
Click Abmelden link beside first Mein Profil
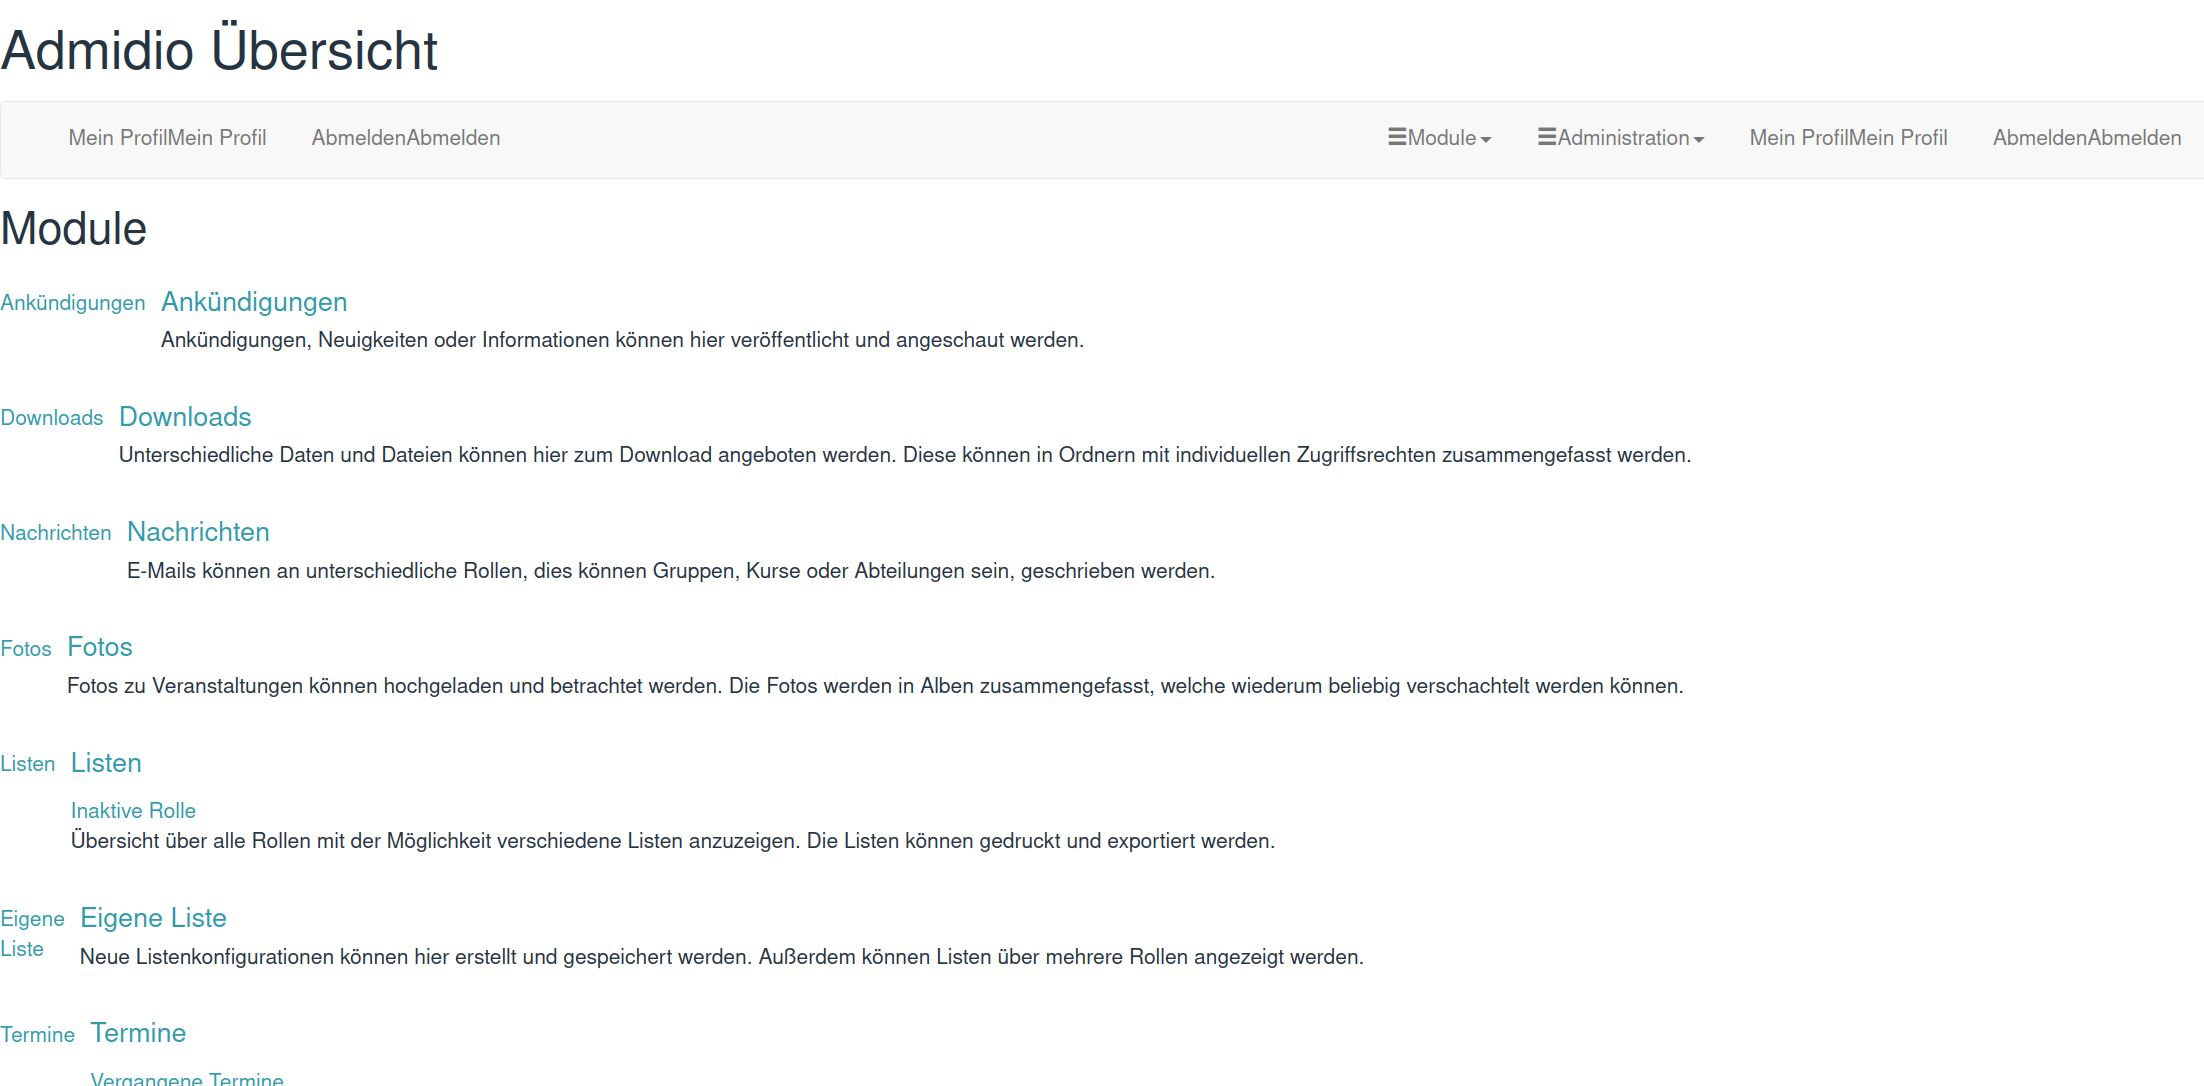click(406, 138)
